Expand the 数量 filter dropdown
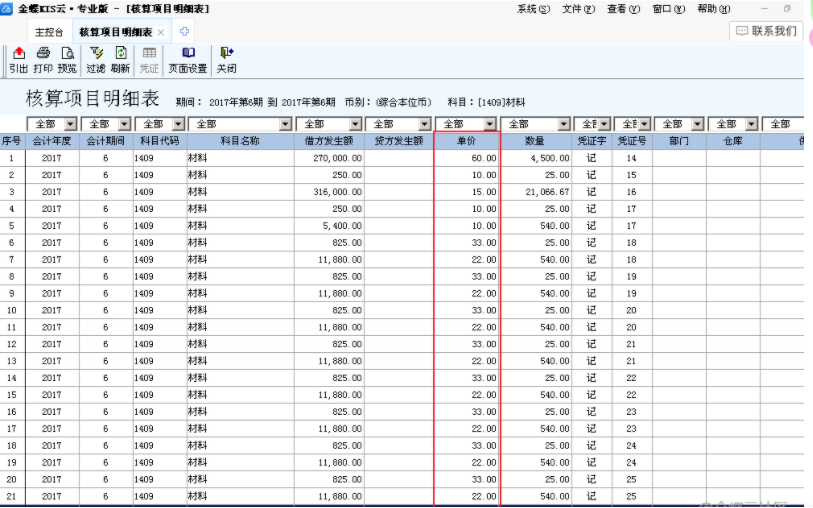813x508 pixels. pos(564,124)
